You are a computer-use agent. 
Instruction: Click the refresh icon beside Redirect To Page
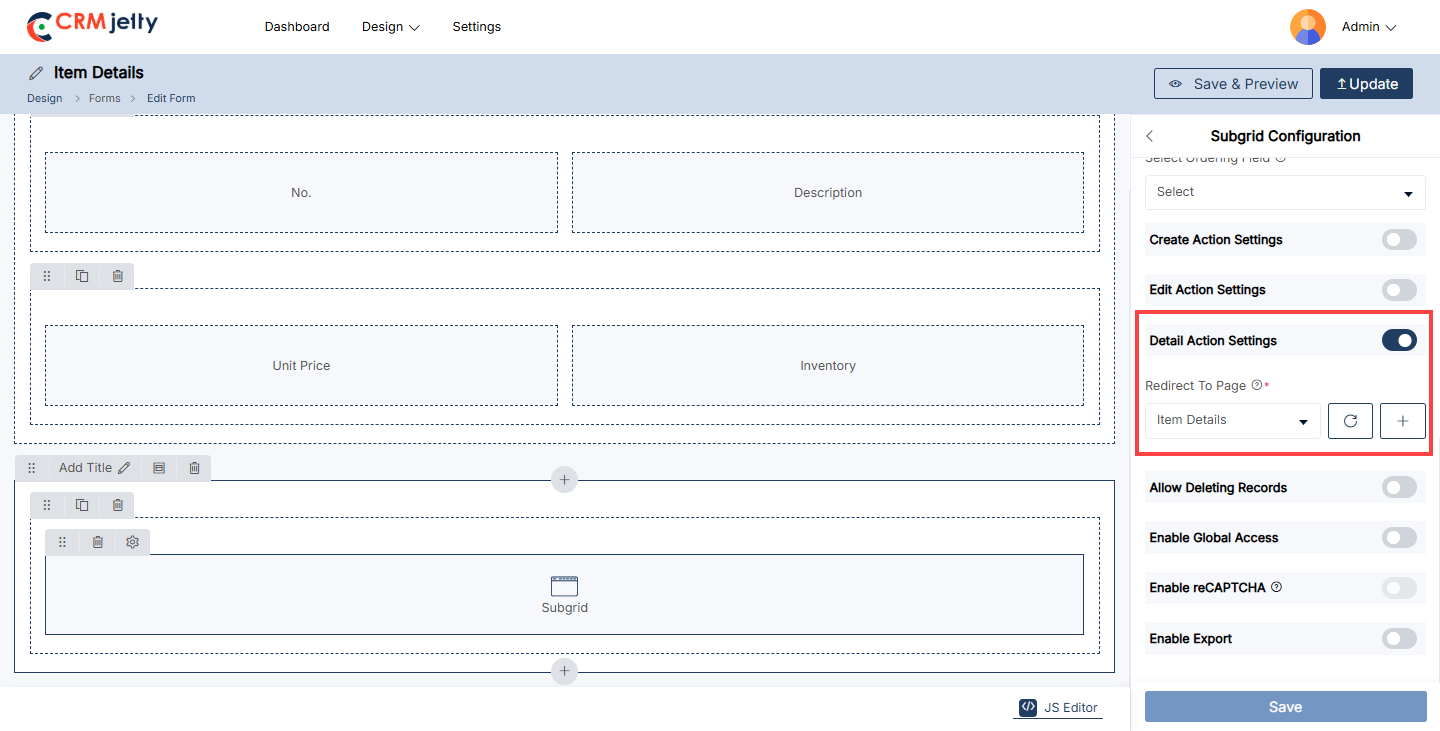[1350, 421]
